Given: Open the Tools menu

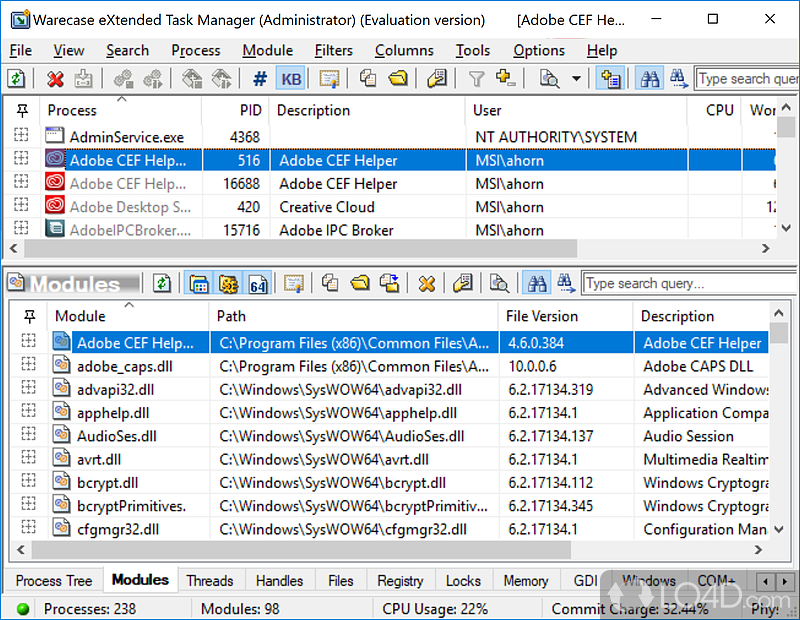Looking at the screenshot, I should point(473,51).
